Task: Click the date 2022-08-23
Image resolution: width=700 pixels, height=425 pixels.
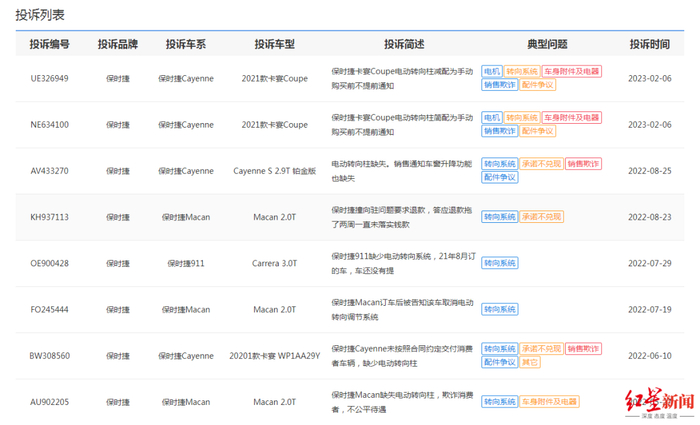Action: 650,217
